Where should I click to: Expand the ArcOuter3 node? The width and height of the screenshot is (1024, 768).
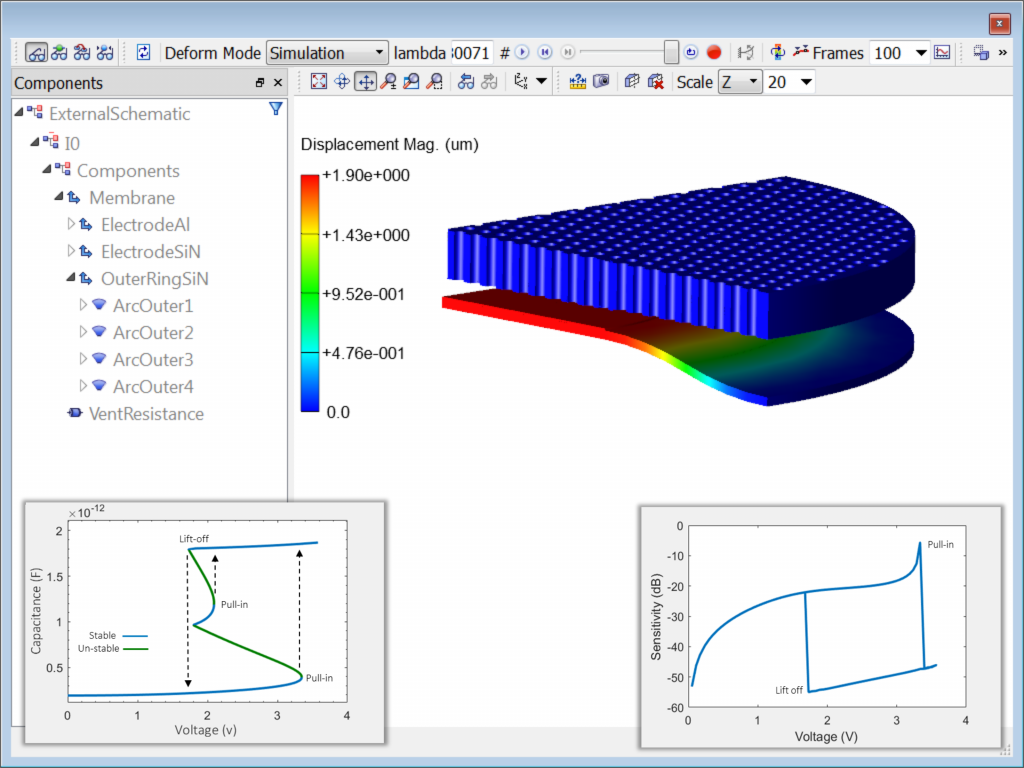tap(83, 359)
